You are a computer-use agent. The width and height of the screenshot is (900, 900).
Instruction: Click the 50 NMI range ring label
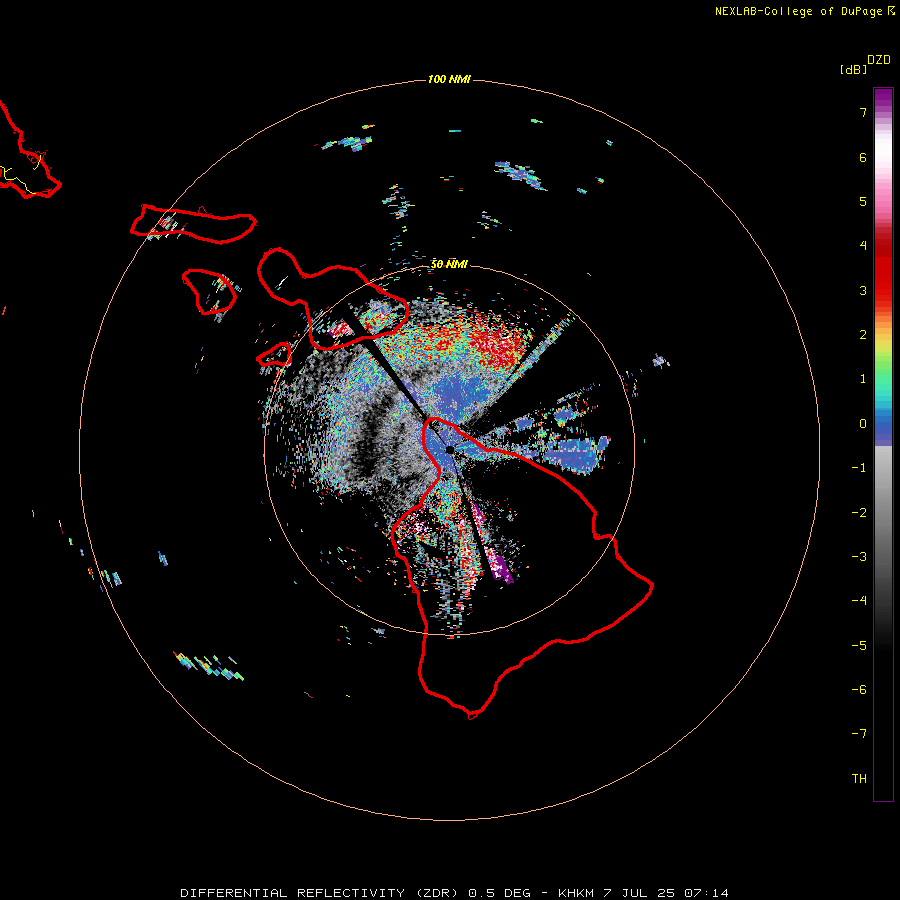coord(449,264)
